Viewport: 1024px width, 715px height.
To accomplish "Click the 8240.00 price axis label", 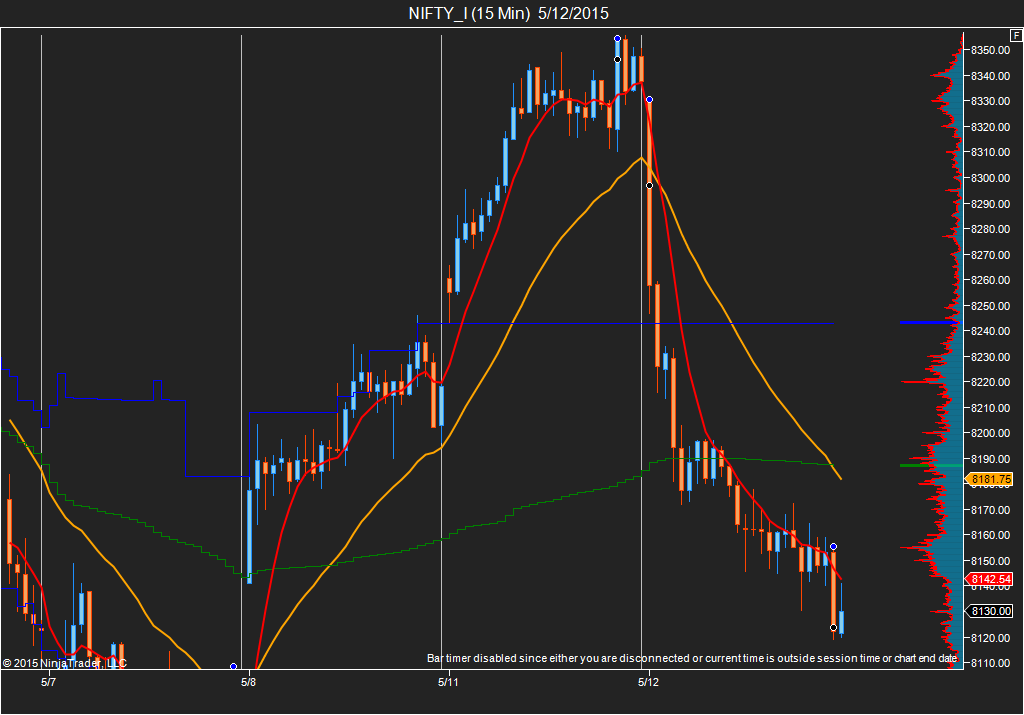I will tap(991, 331).
